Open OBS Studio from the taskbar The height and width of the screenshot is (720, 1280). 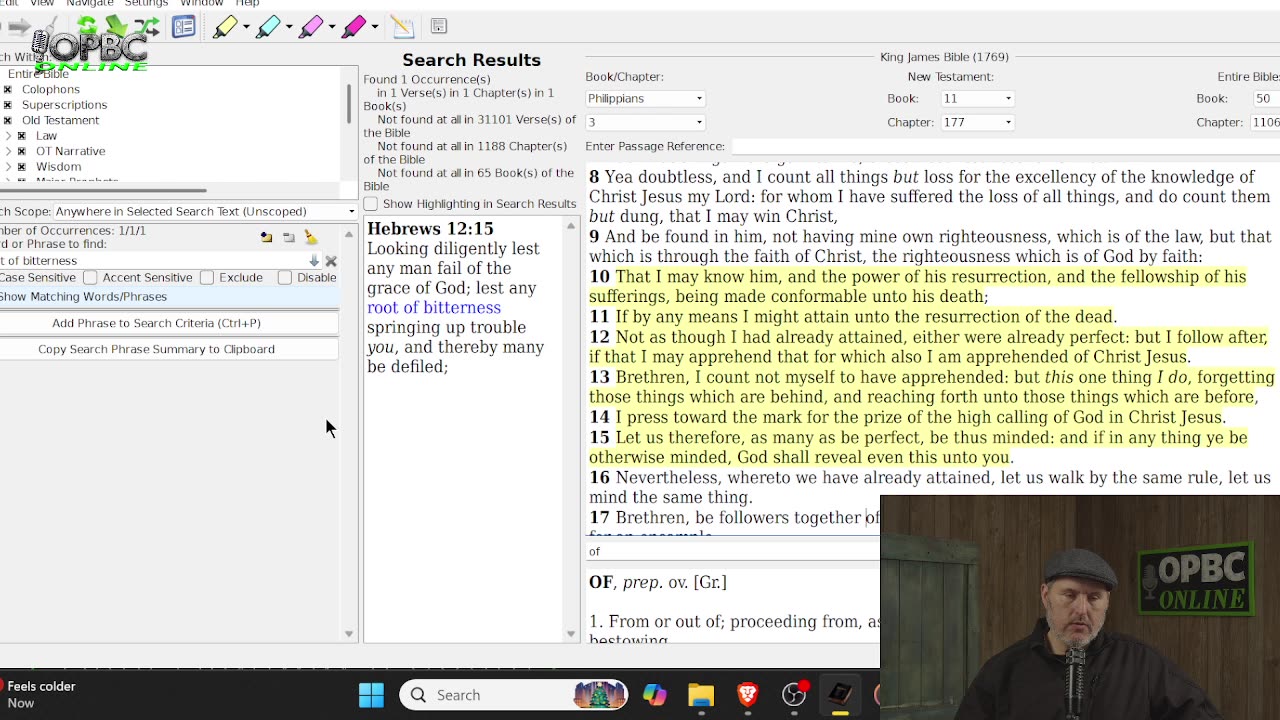794,695
